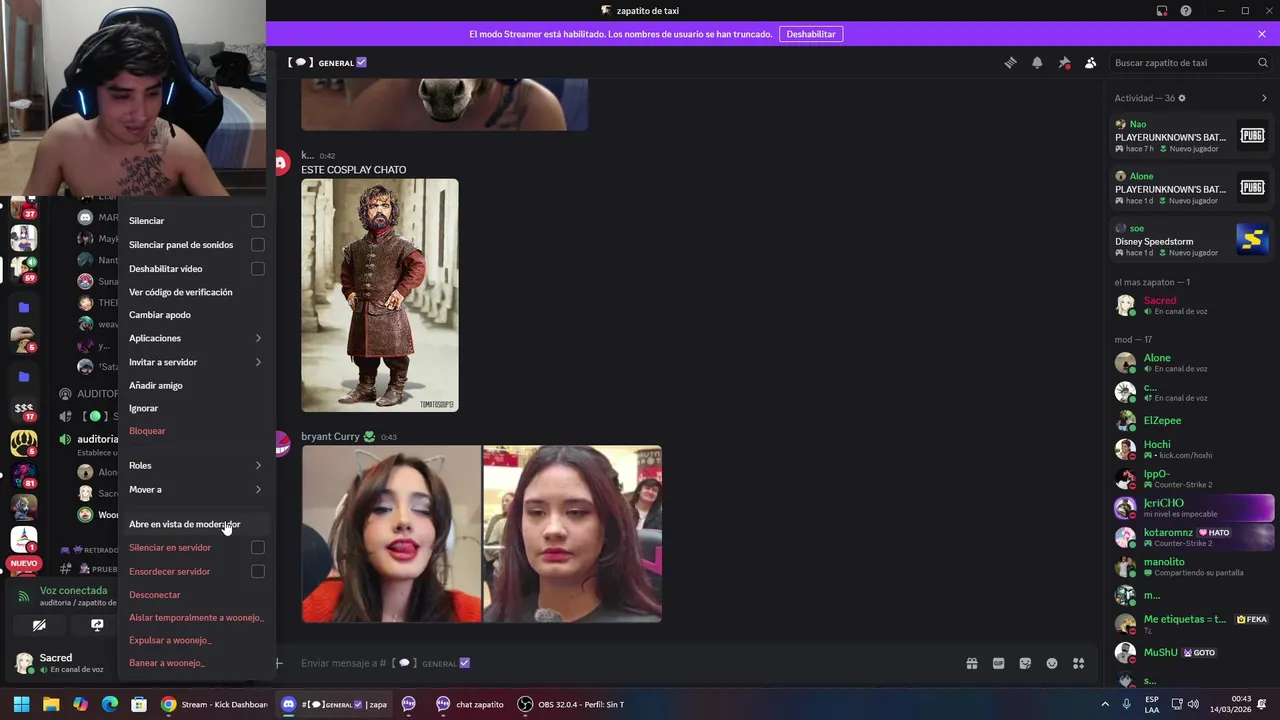Toggle Ensordecer servidor checkbox
Viewport: 1280px width, 720px height.
pyautogui.click(x=258, y=572)
